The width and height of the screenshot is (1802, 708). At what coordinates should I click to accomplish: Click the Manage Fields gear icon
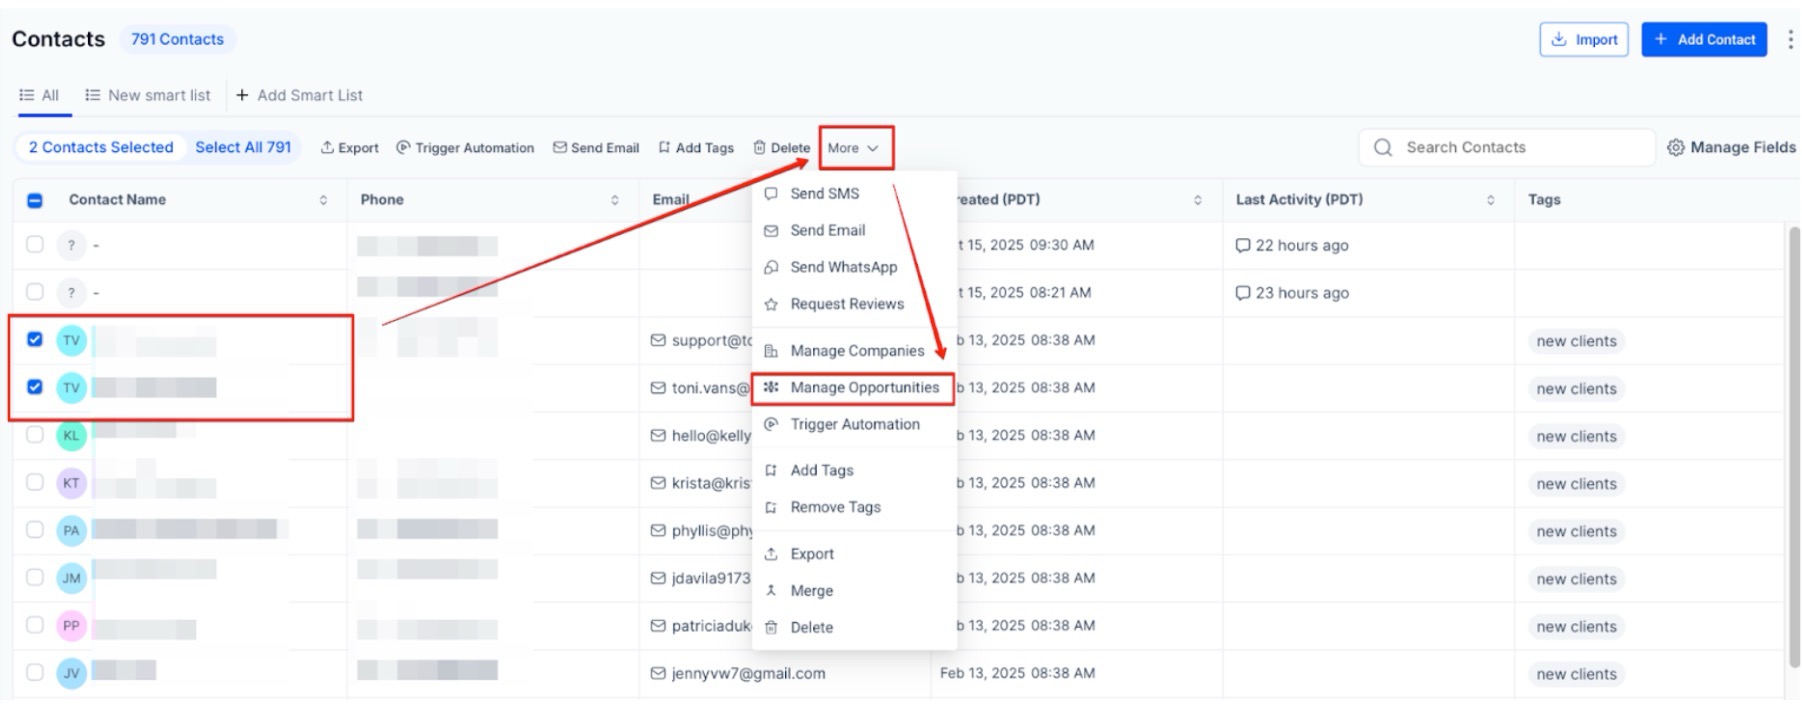point(1676,148)
